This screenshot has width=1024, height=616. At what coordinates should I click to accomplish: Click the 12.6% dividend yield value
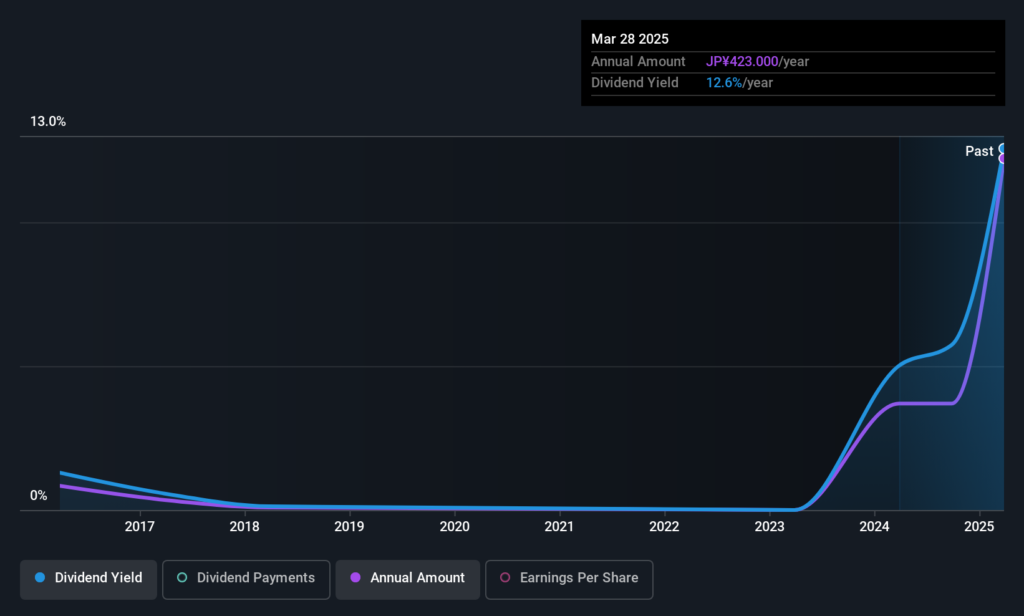(x=724, y=83)
